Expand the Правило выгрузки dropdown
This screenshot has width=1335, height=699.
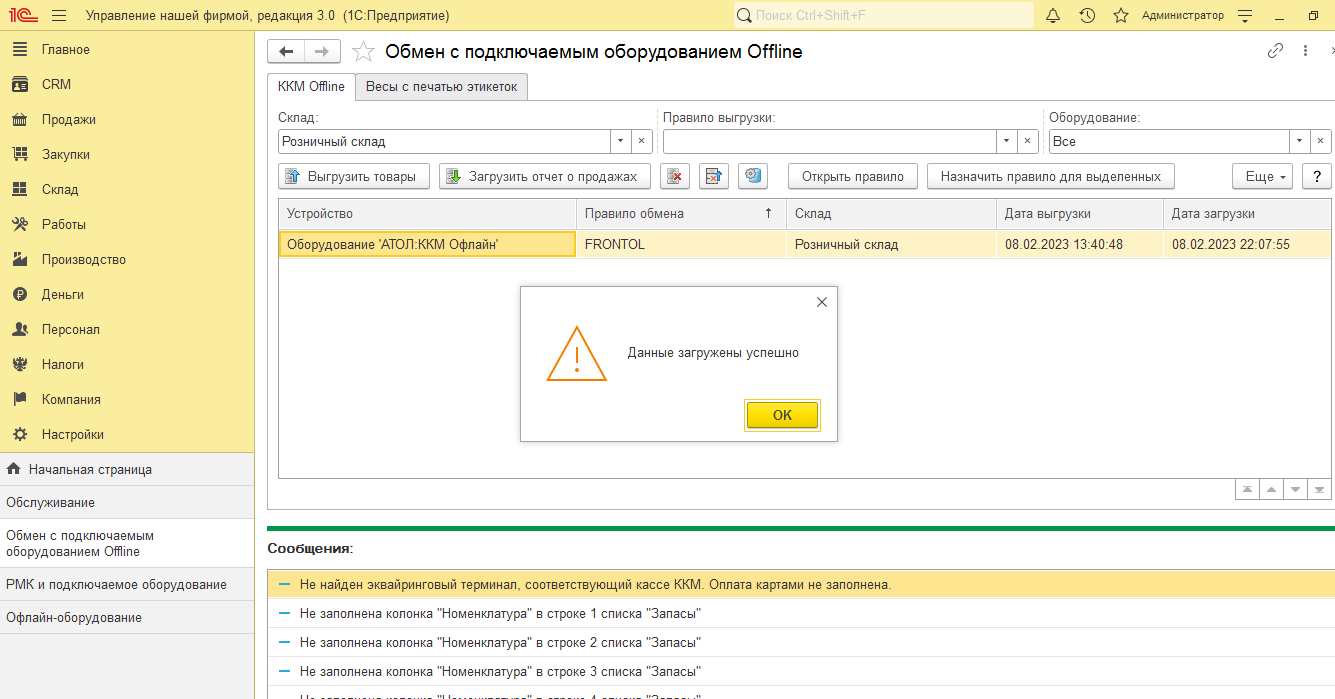click(x=1006, y=142)
